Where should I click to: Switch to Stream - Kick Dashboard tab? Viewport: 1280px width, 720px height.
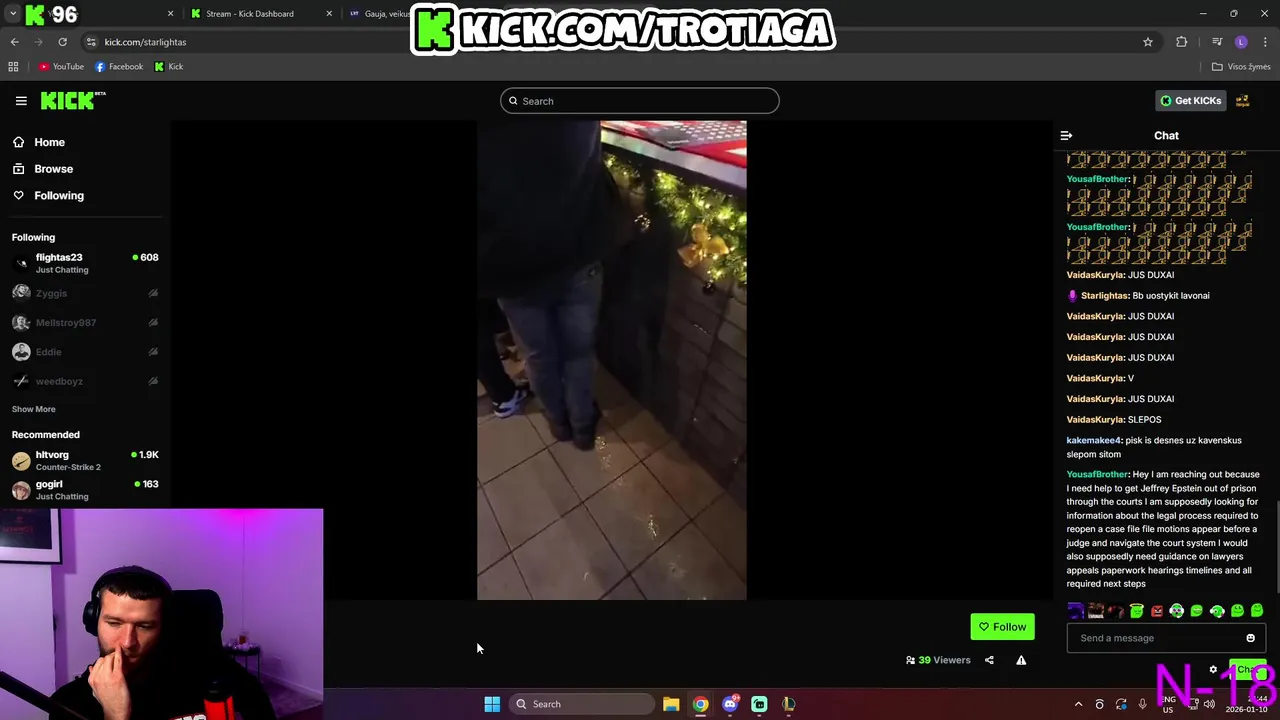[250, 14]
